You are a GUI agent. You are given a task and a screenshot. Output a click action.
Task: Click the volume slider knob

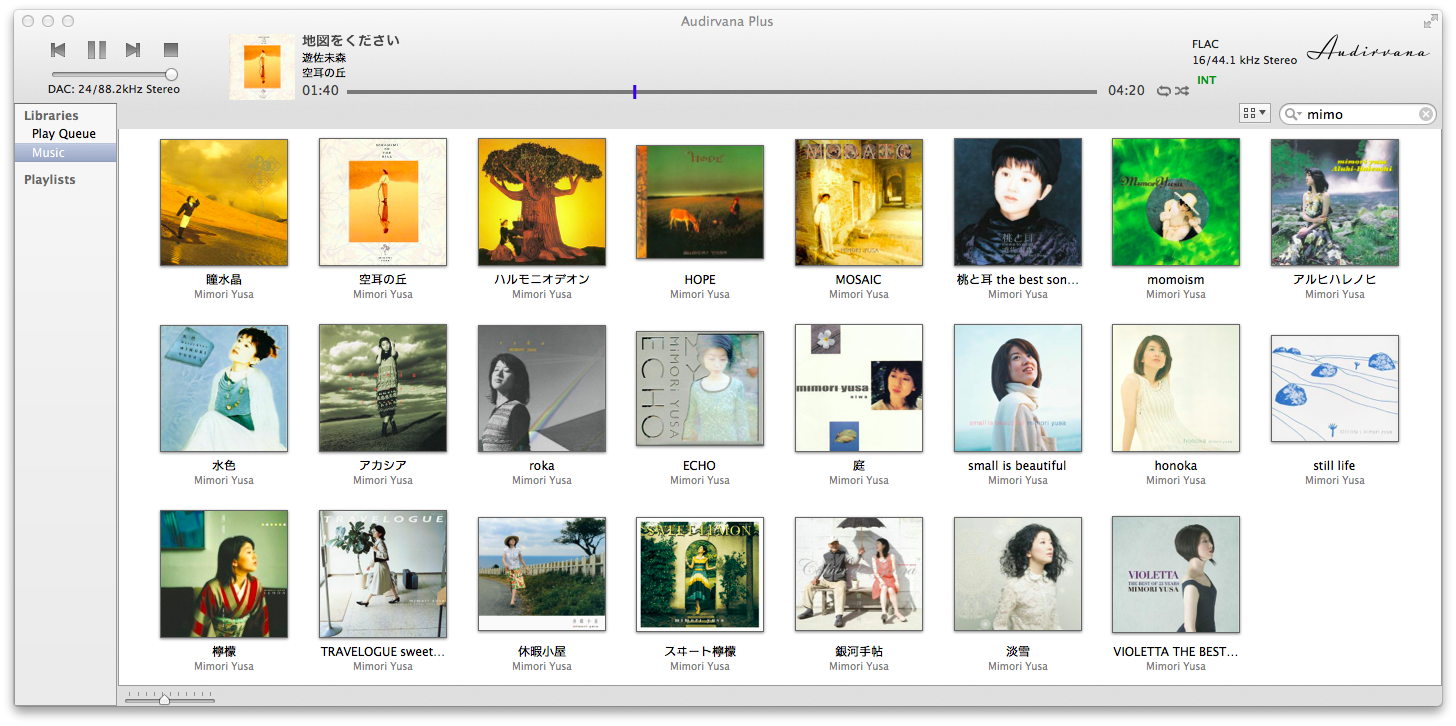171,74
